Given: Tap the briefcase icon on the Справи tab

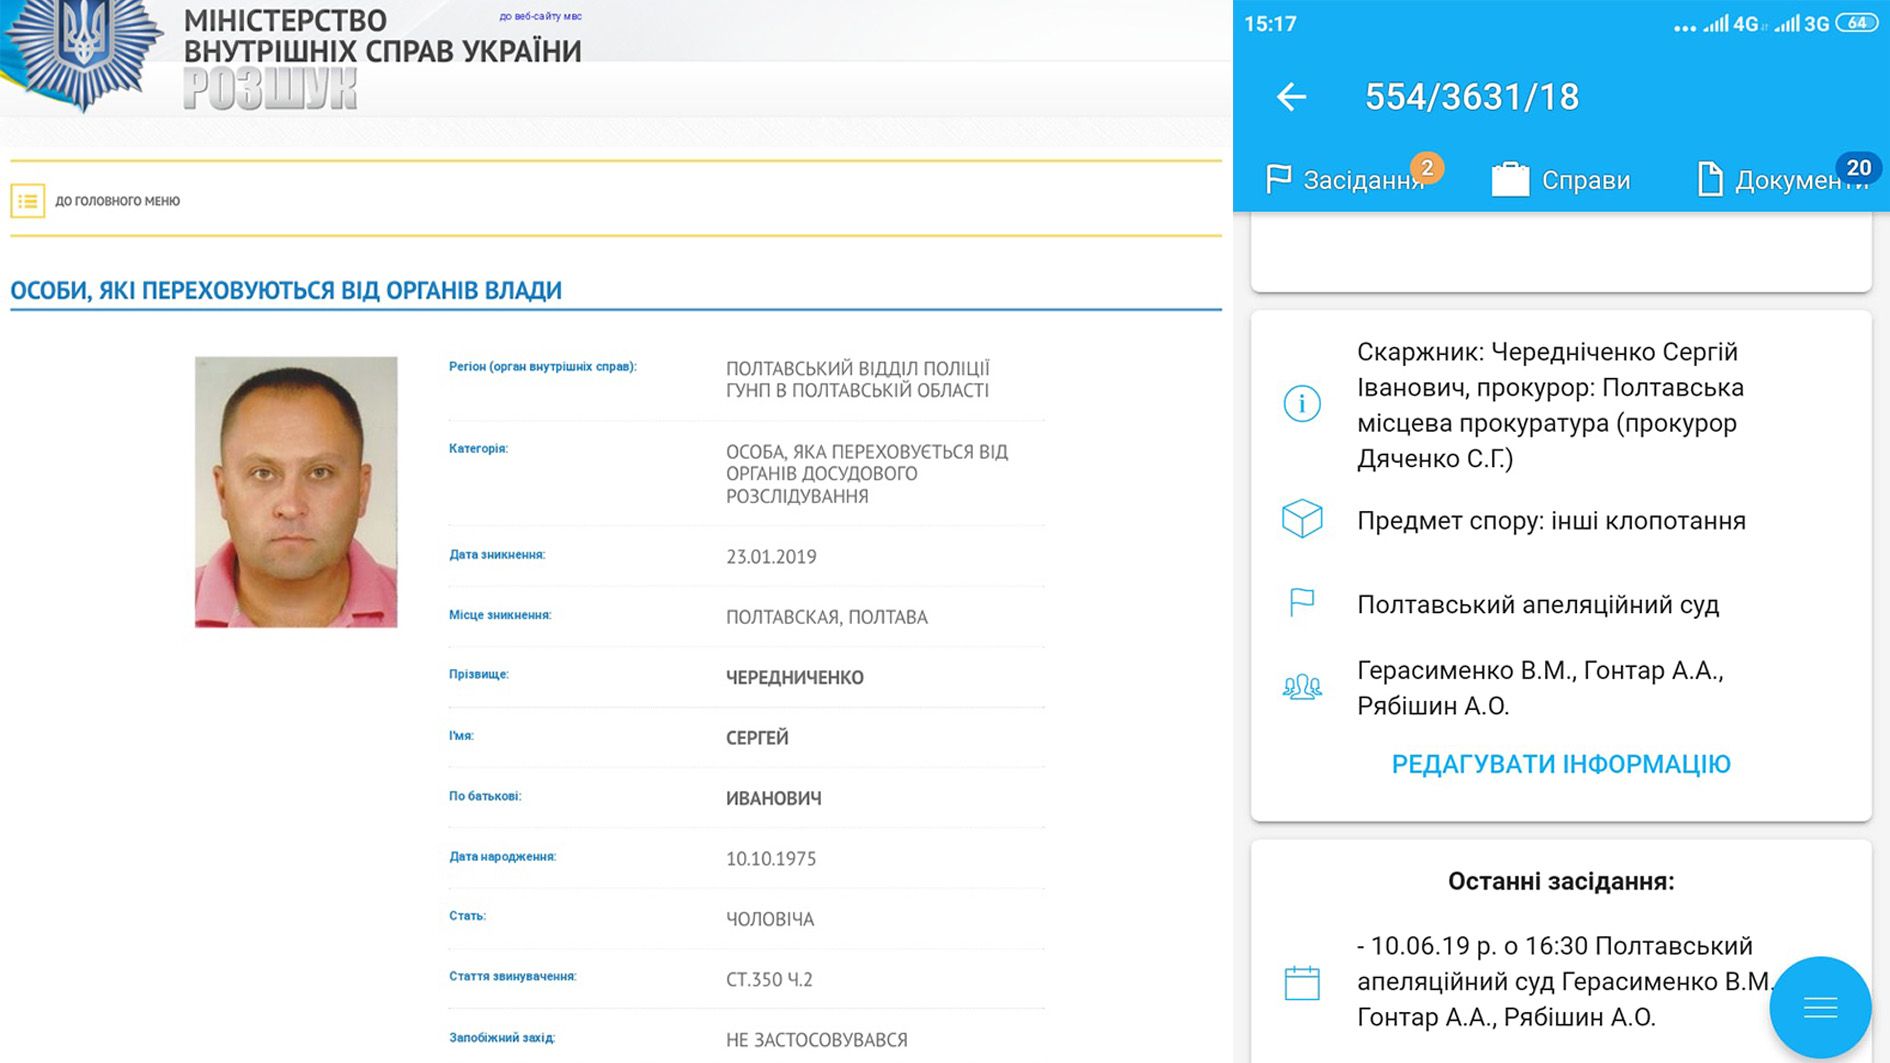Looking at the screenshot, I should point(1510,177).
